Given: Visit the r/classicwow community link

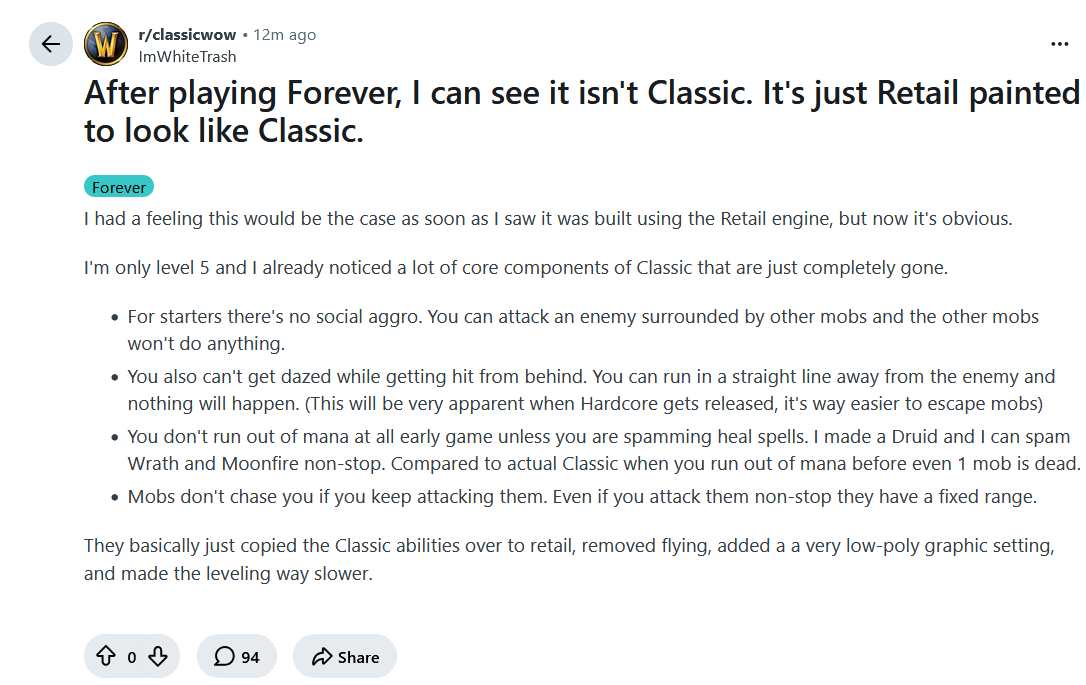Looking at the screenshot, I should point(187,35).
